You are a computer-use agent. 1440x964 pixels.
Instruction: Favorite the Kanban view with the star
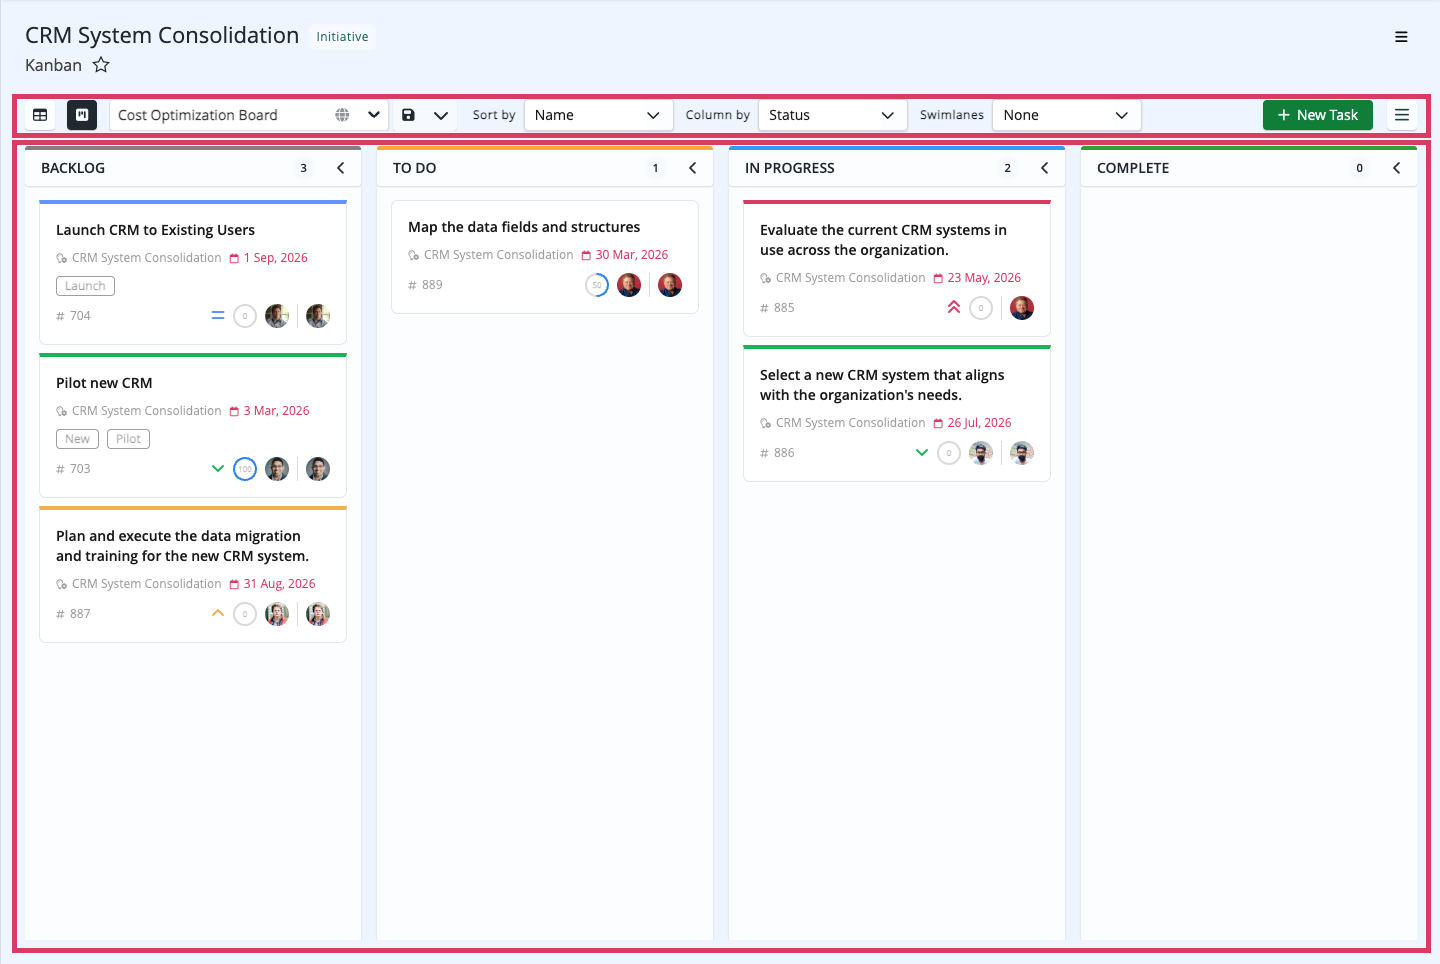click(x=101, y=65)
